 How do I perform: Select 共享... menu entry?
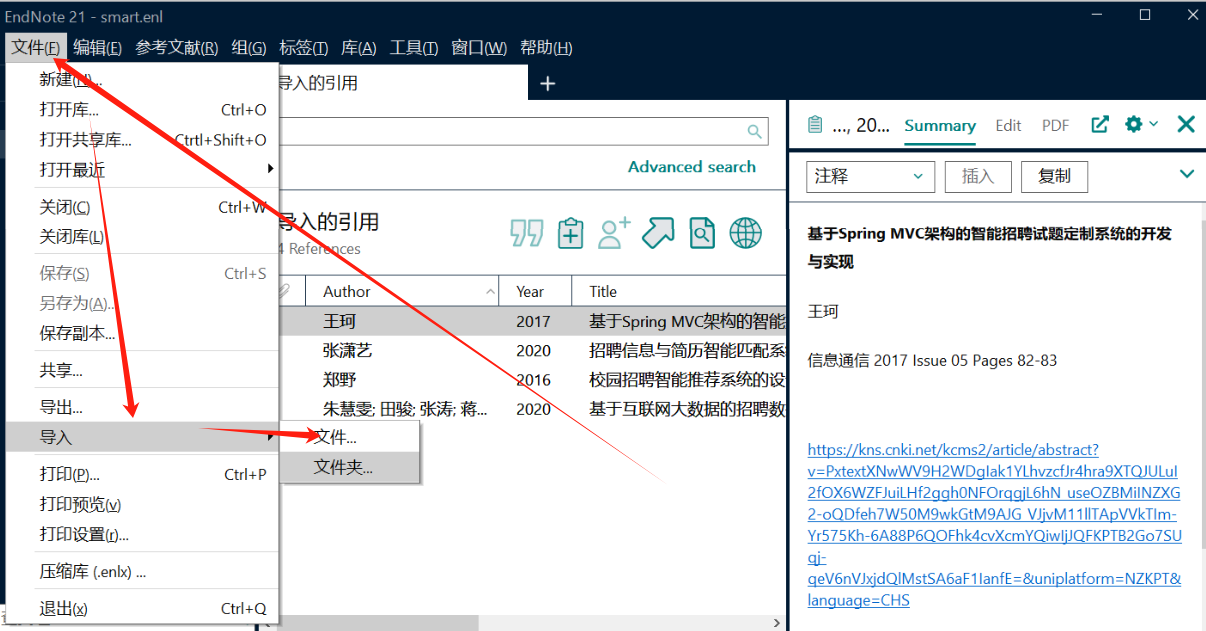click(x=142, y=370)
